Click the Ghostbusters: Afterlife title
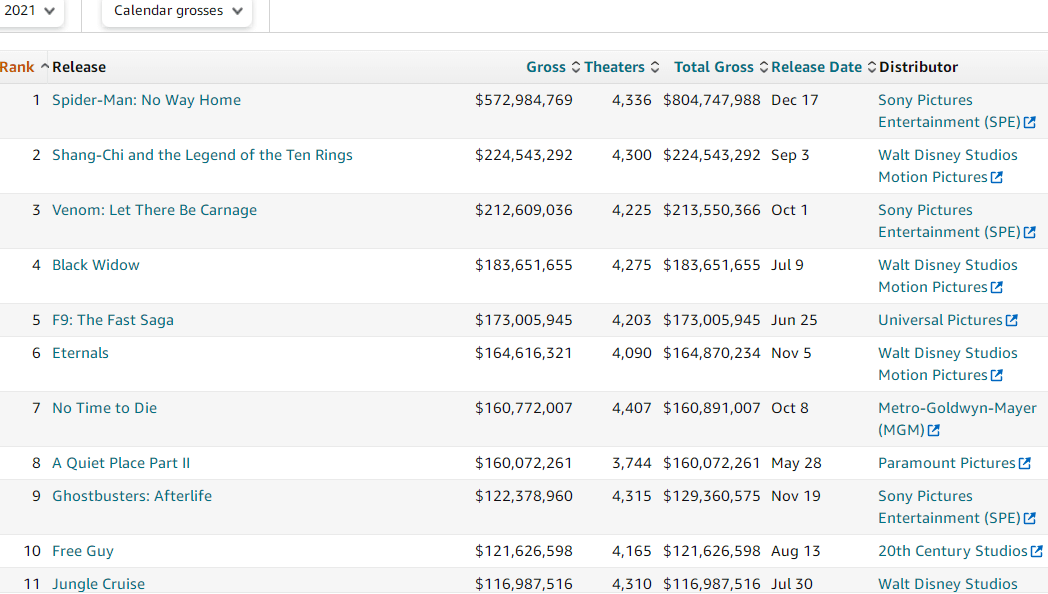The image size is (1048, 594). 132,496
